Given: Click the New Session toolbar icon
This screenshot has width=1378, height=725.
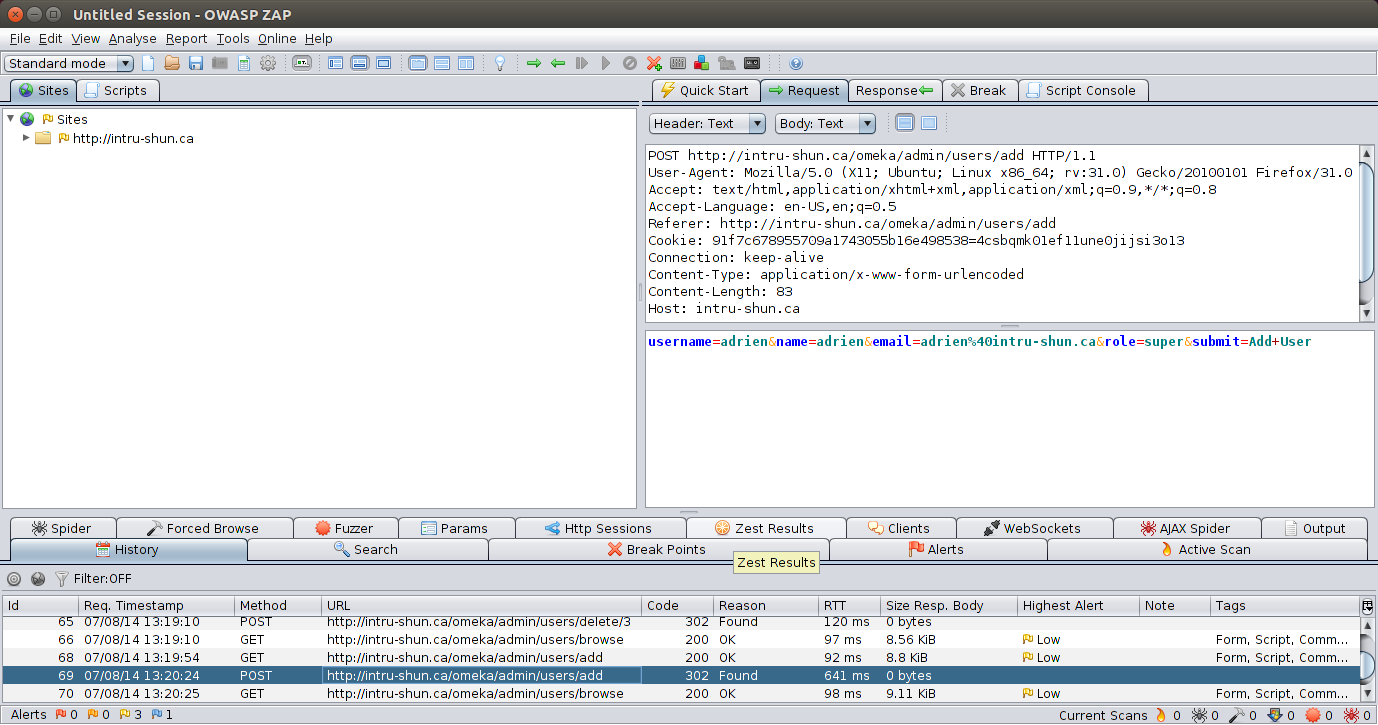Looking at the screenshot, I should (x=148, y=63).
